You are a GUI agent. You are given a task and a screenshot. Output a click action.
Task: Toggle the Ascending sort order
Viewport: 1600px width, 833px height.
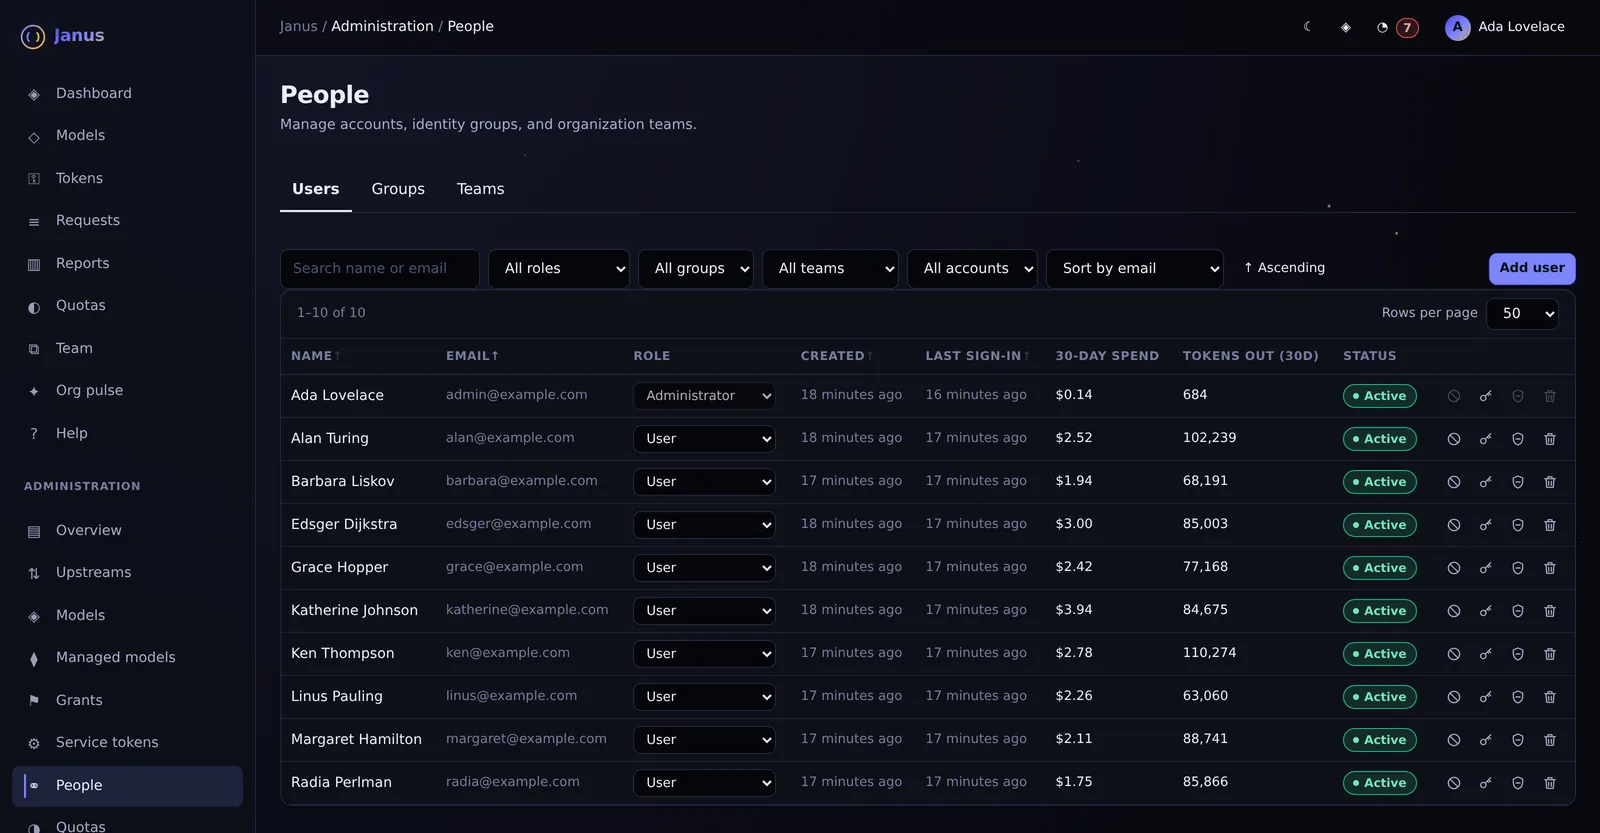pyautogui.click(x=1285, y=268)
